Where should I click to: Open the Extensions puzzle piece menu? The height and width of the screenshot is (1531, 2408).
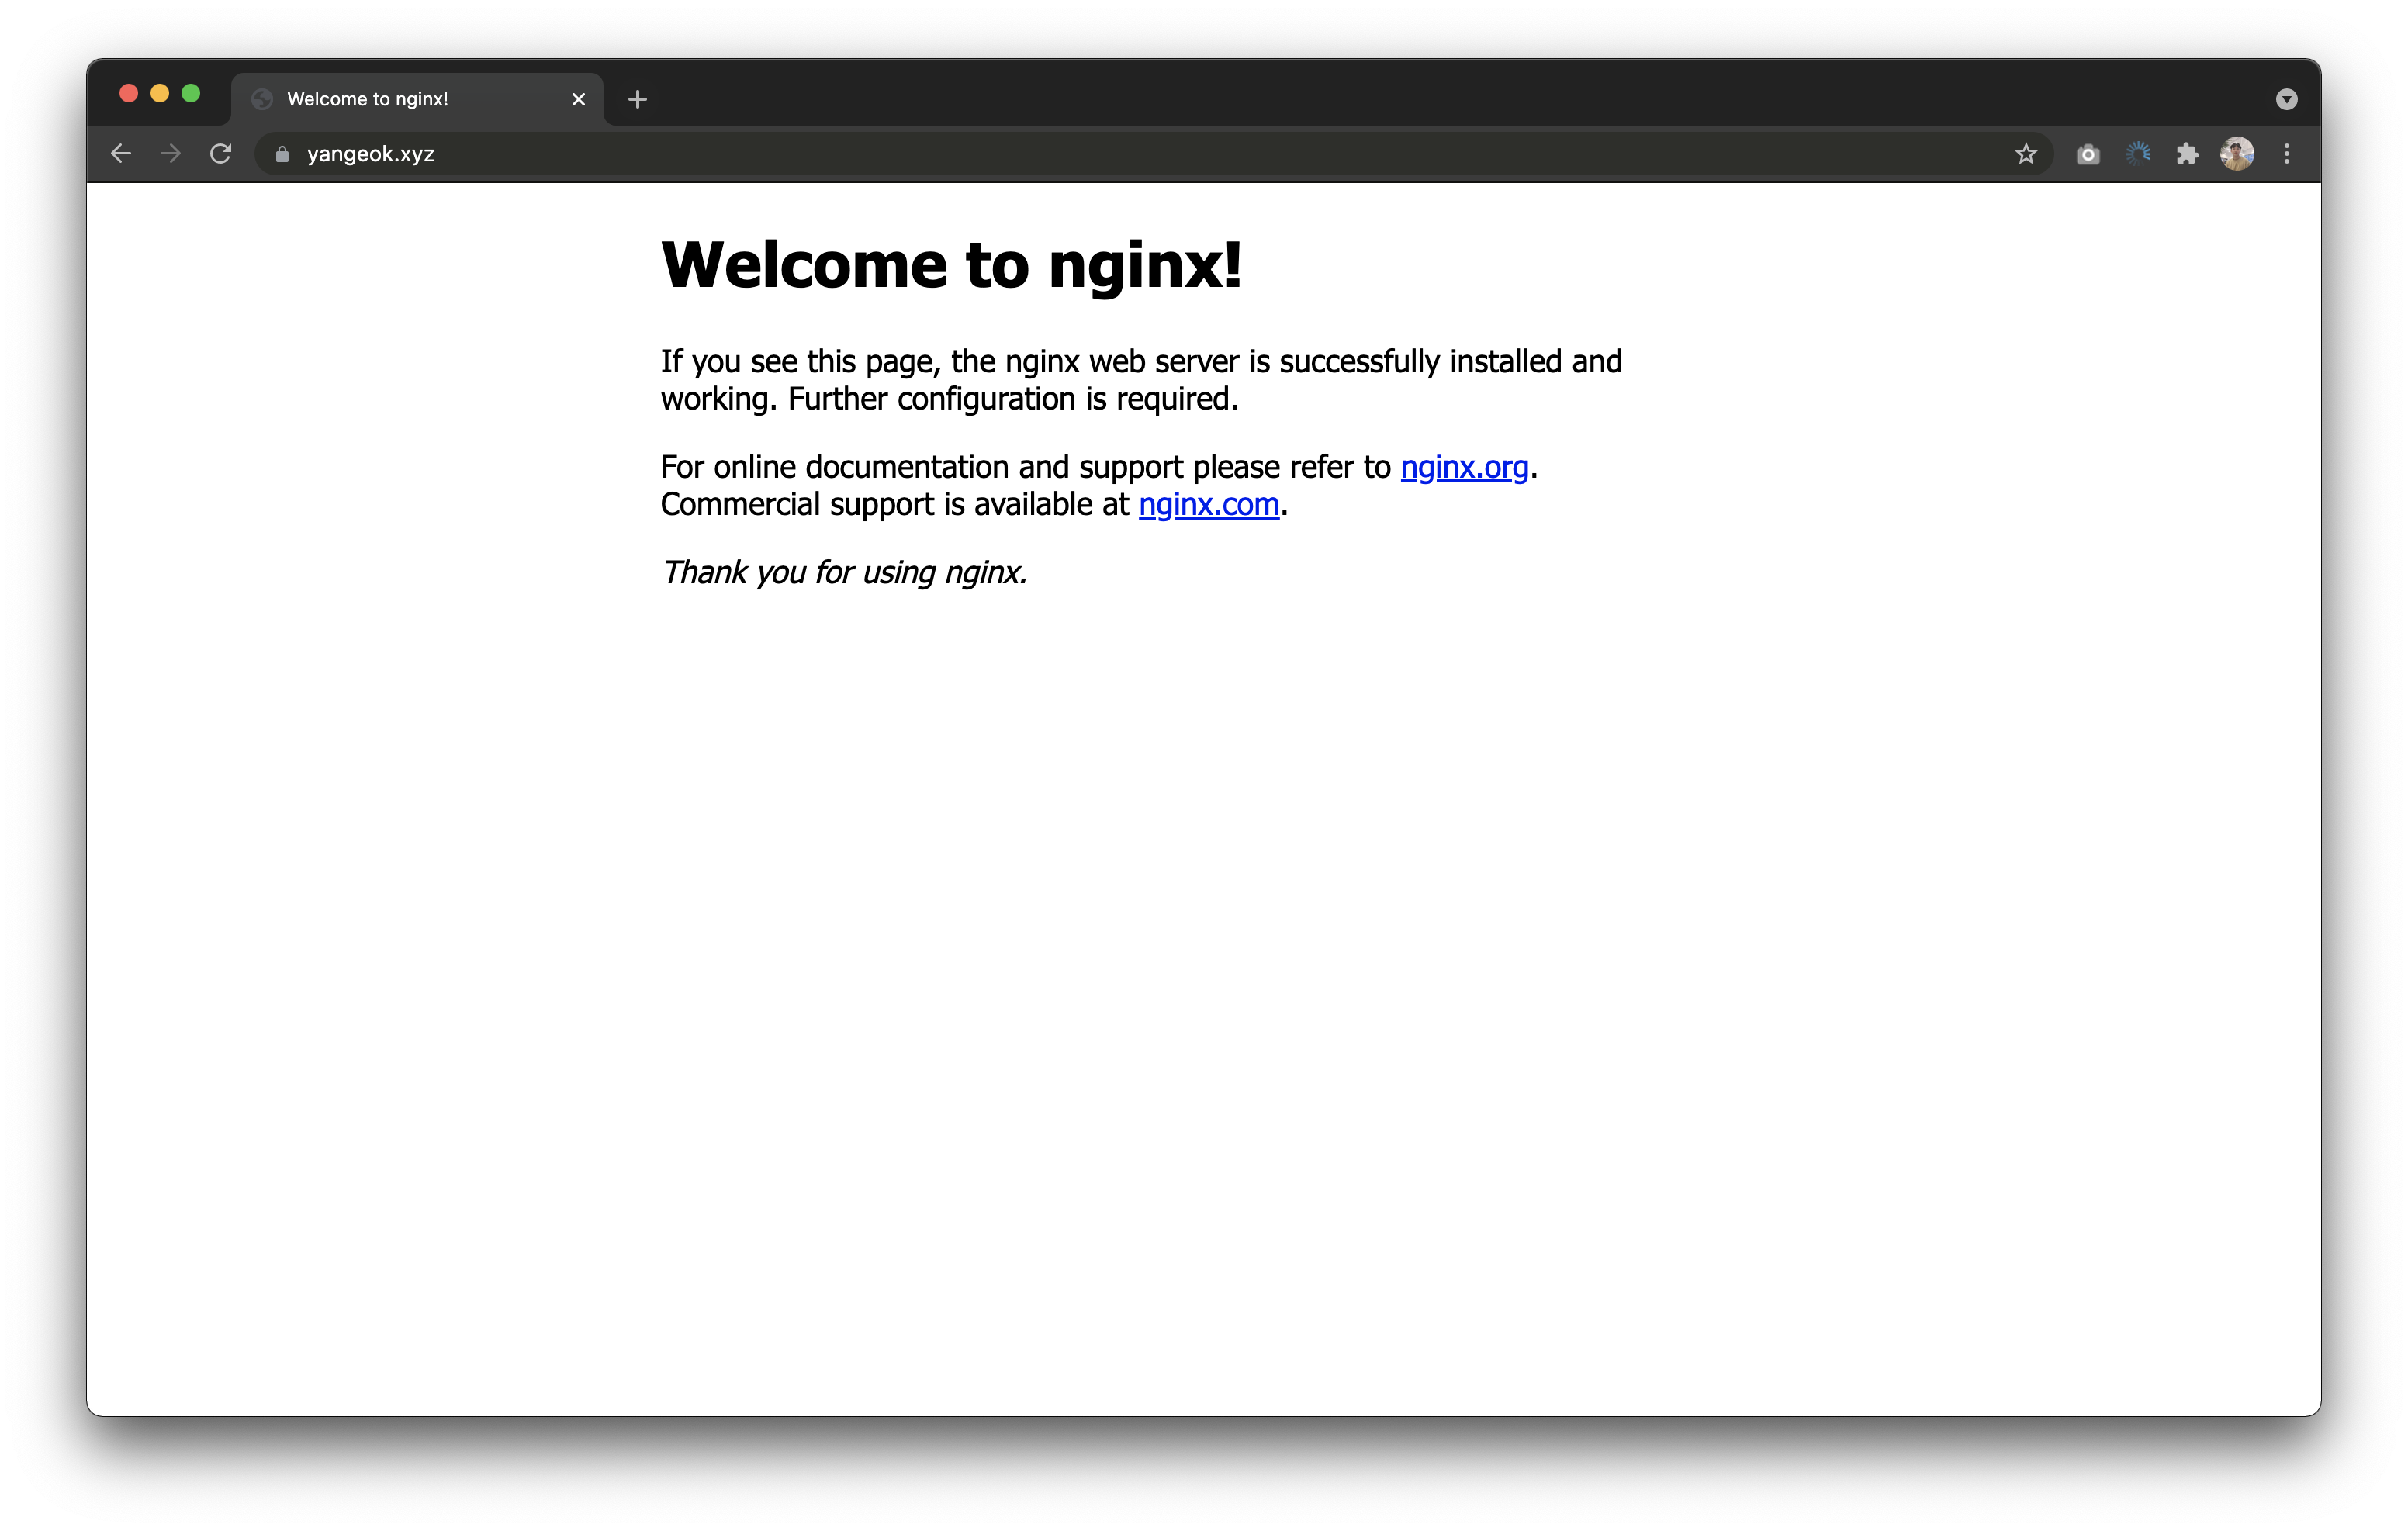2188,154
